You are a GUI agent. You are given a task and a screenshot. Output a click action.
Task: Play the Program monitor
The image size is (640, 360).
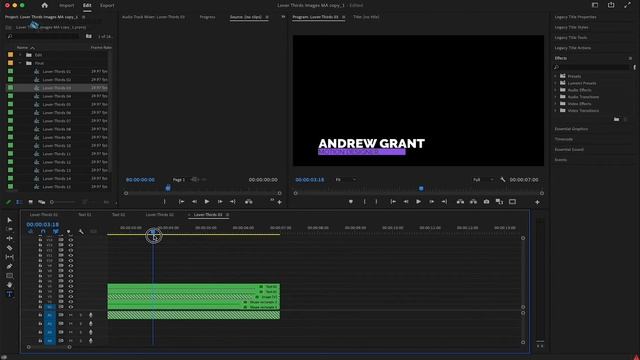tap(418, 202)
